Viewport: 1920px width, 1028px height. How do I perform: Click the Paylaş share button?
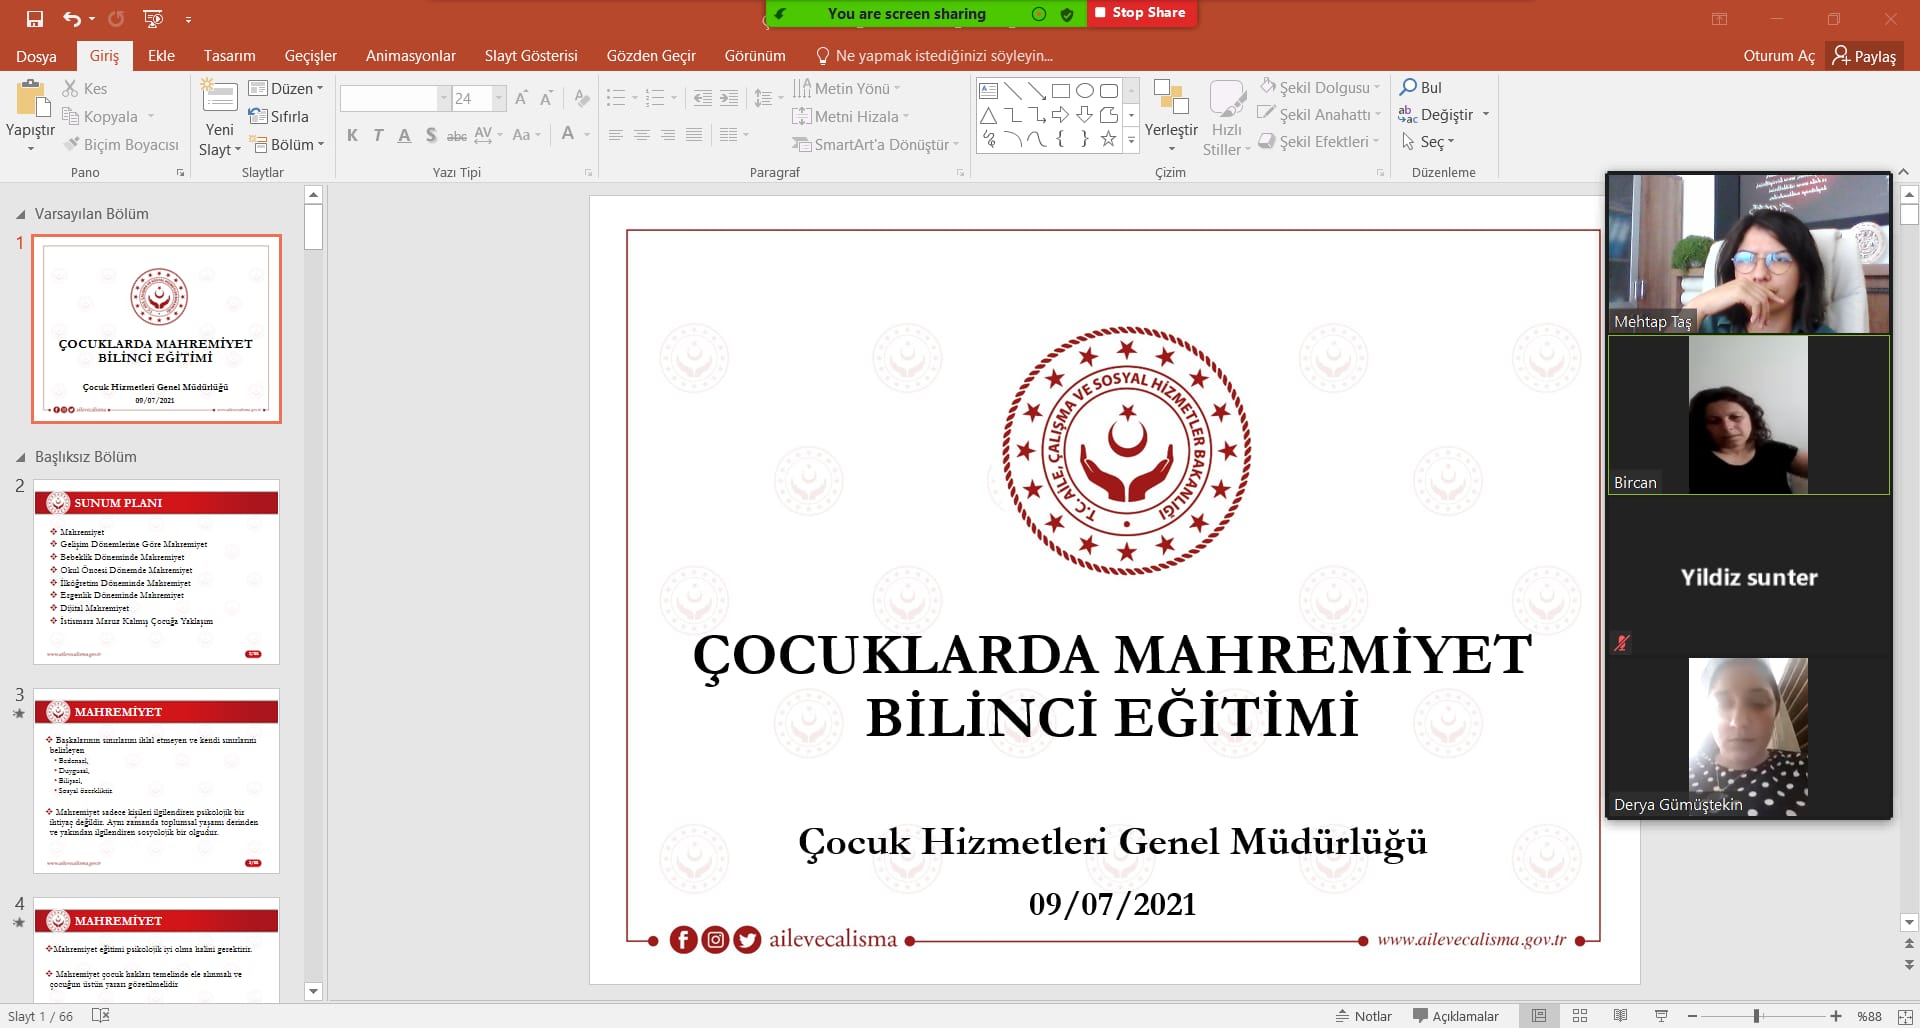1864,56
